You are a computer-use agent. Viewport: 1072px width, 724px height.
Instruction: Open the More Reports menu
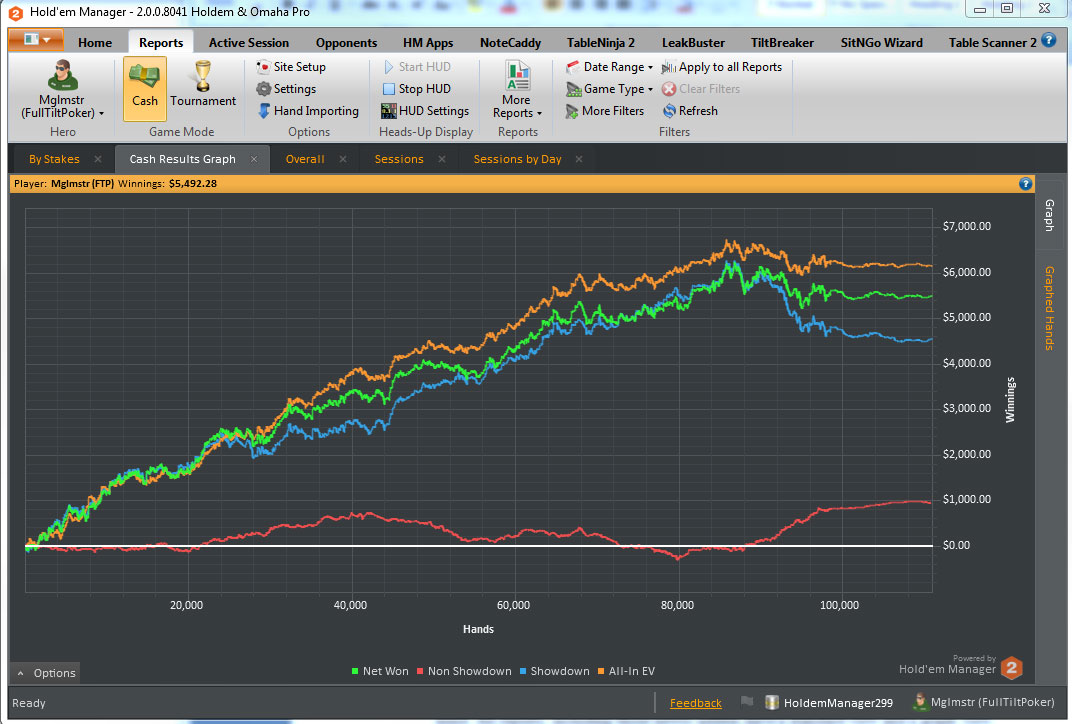pos(517,90)
